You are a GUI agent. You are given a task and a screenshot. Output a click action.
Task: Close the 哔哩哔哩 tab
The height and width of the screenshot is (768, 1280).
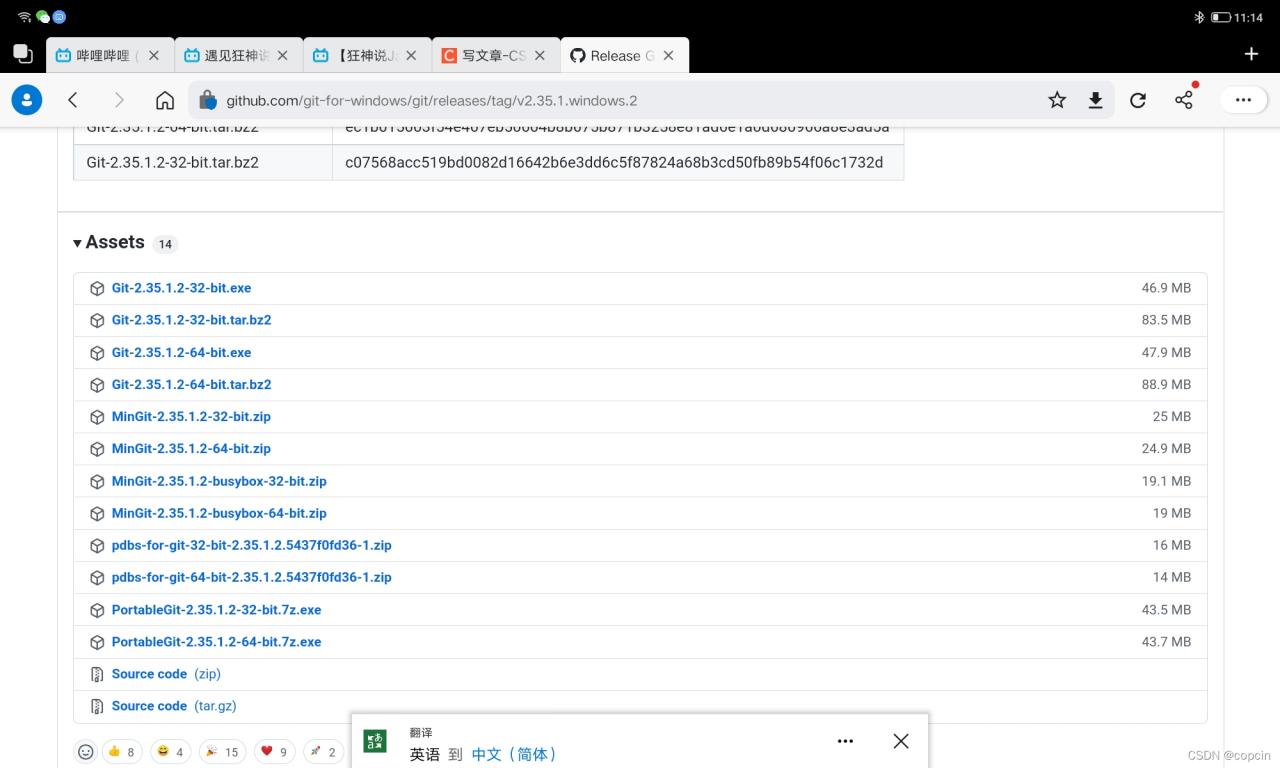154,56
